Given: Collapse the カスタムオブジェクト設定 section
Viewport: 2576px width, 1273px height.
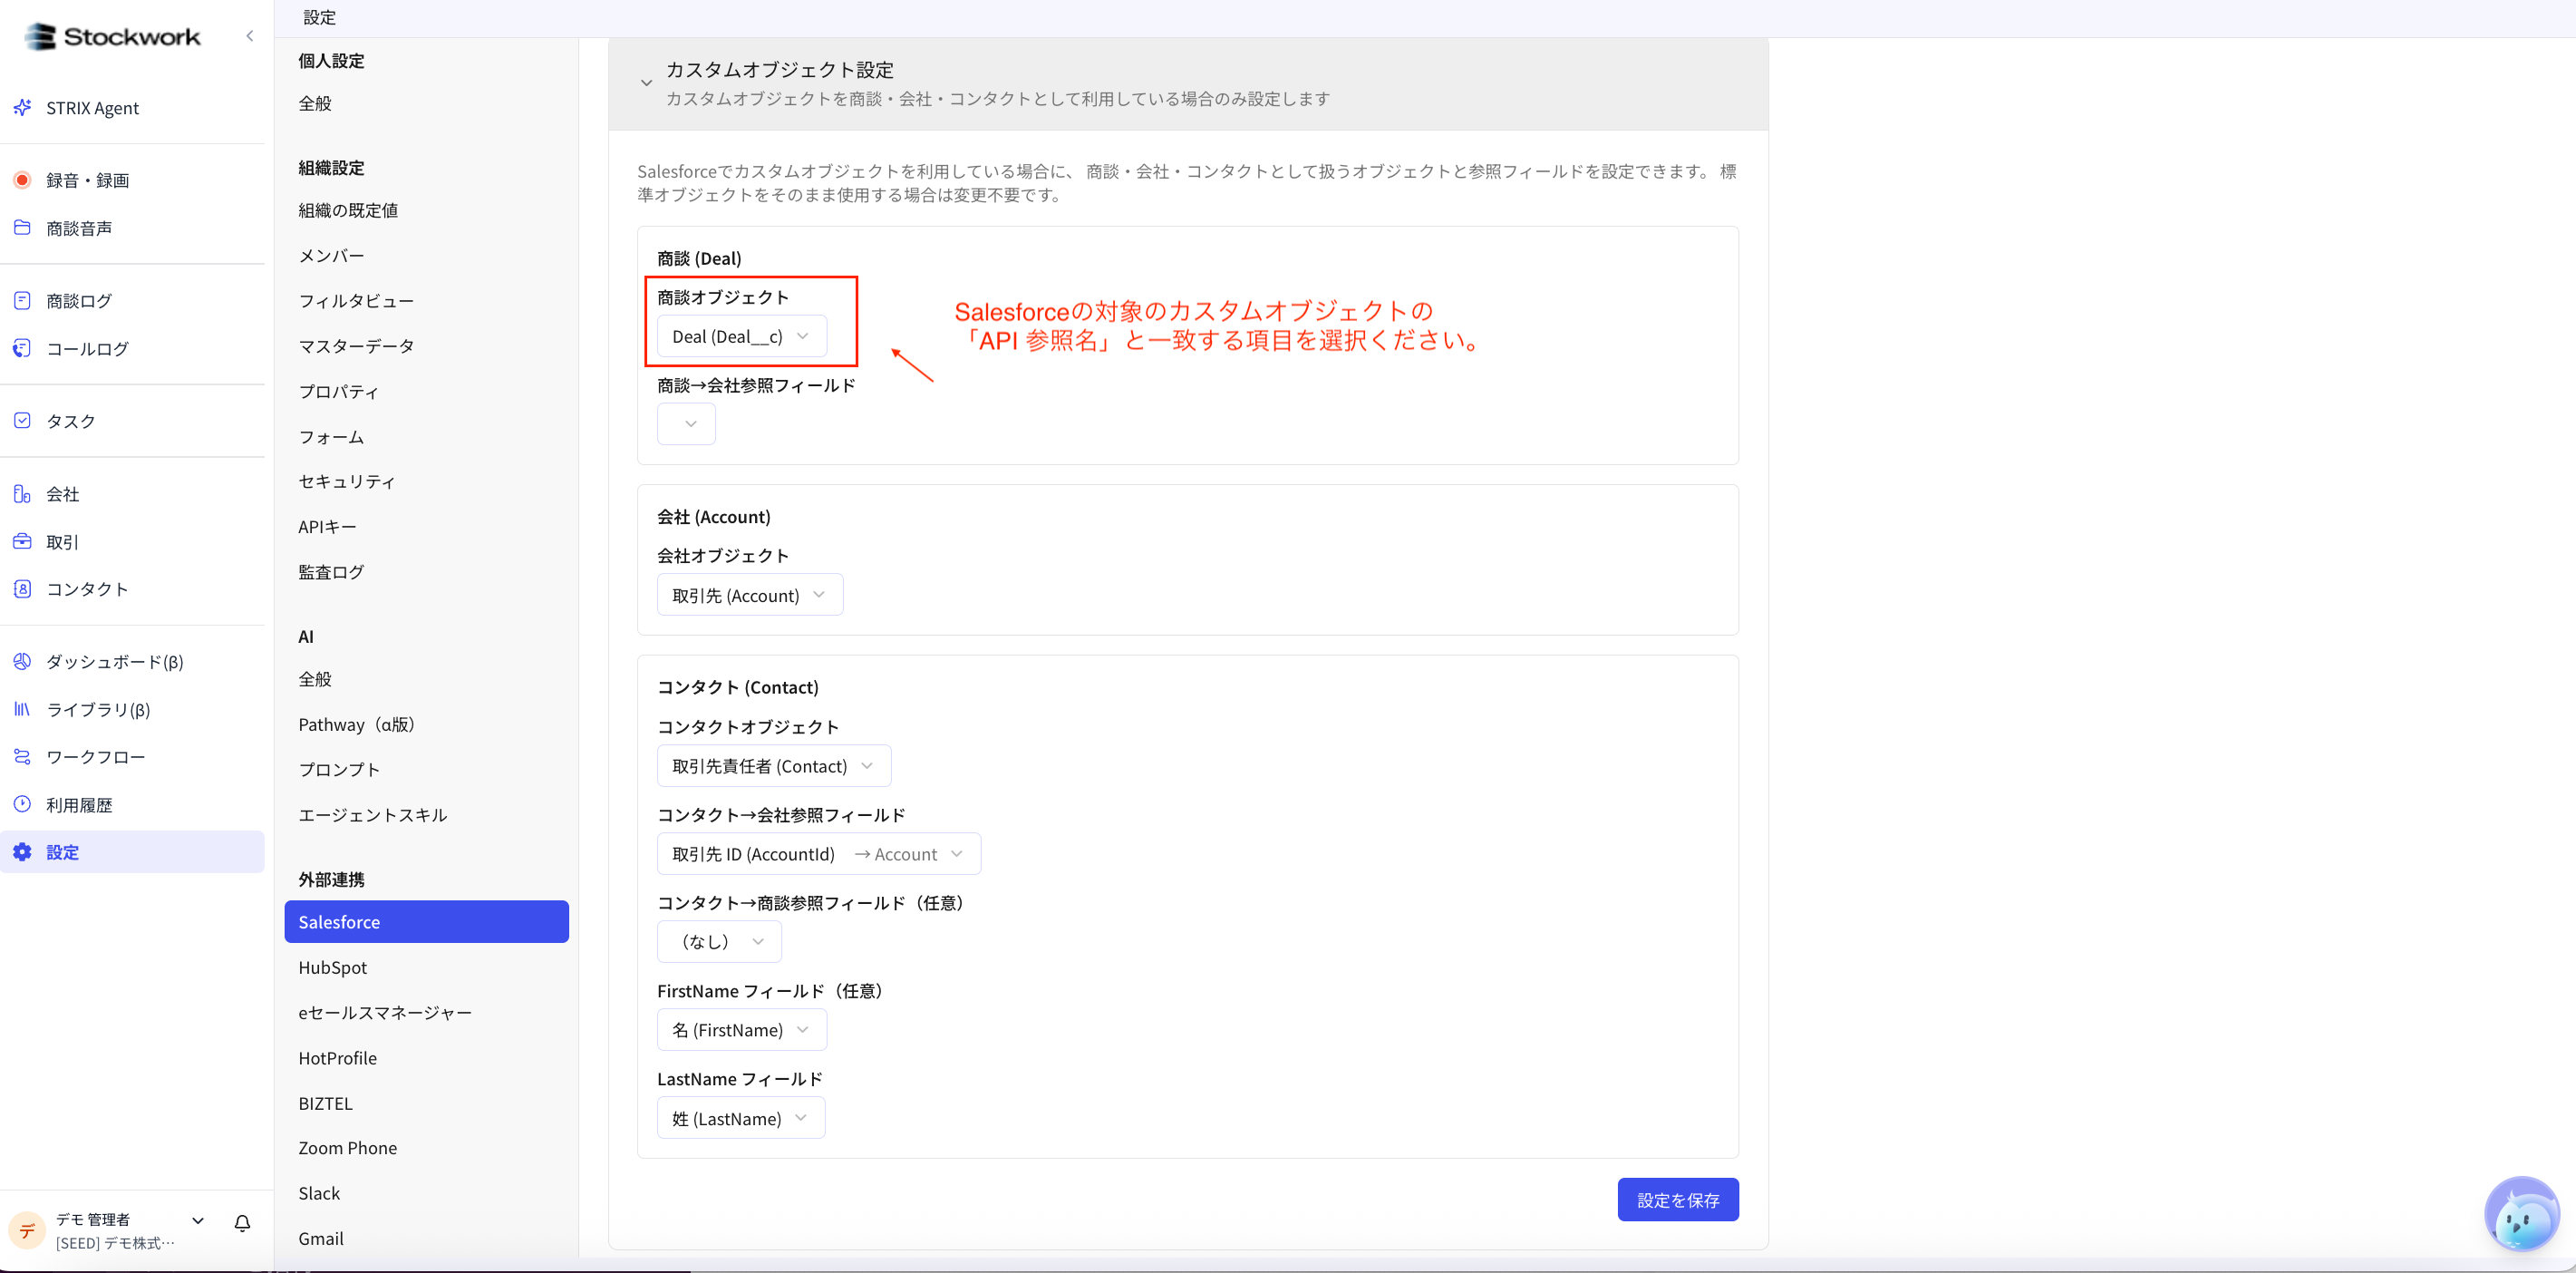Looking at the screenshot, I should 646,83.
